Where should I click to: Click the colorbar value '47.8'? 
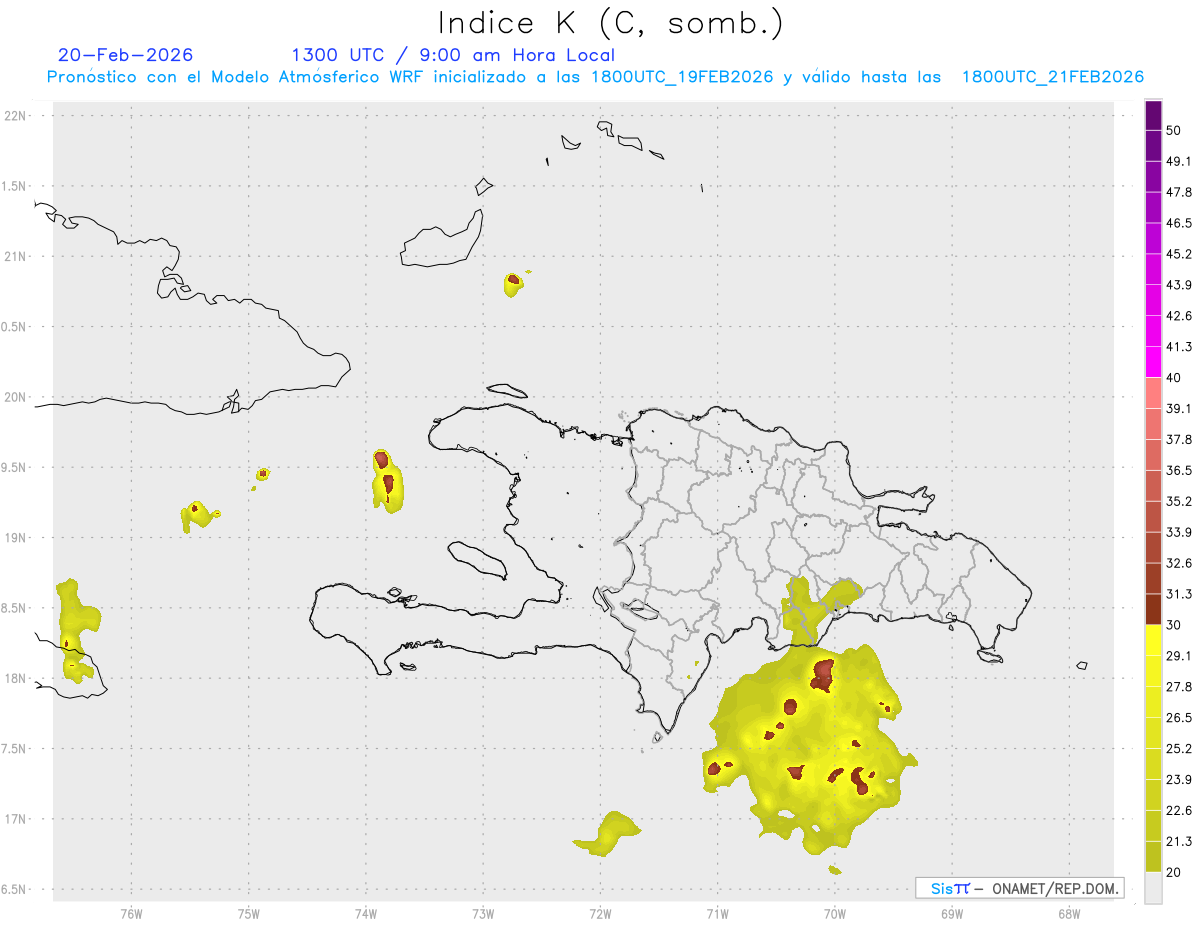[1179, 192]
